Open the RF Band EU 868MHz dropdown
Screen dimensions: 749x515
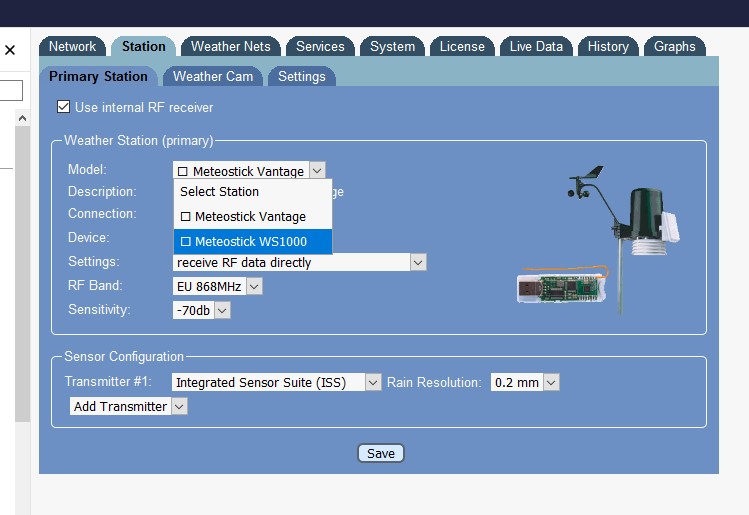coord(217,286)
